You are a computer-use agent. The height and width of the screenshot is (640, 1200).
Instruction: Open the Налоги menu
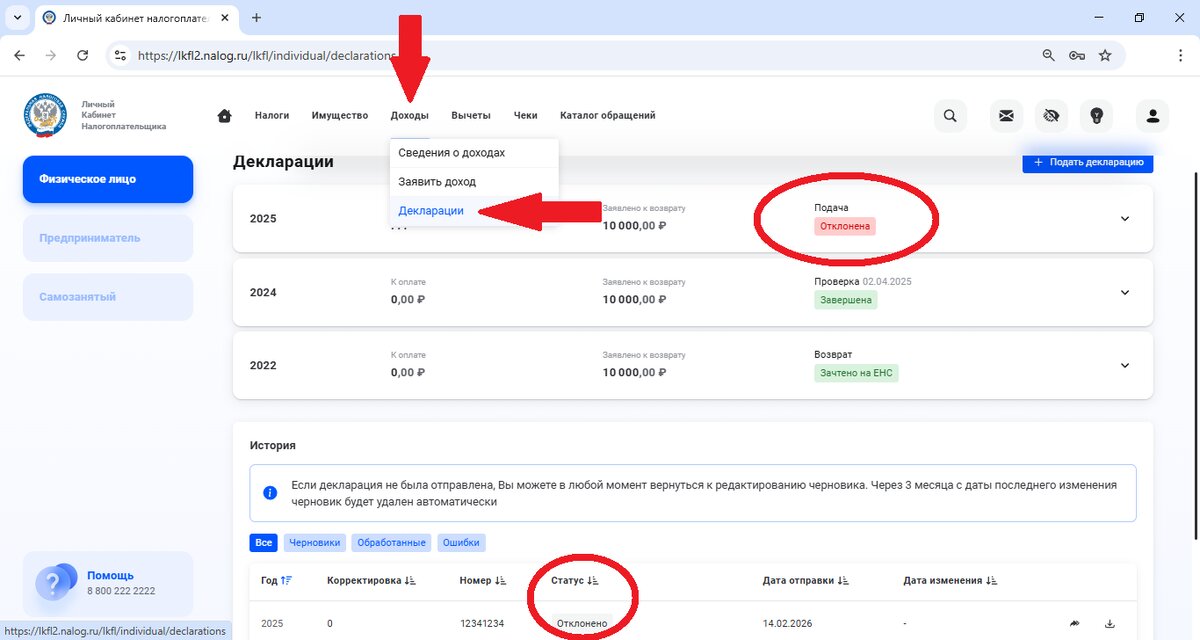click(x=272, y=116)
